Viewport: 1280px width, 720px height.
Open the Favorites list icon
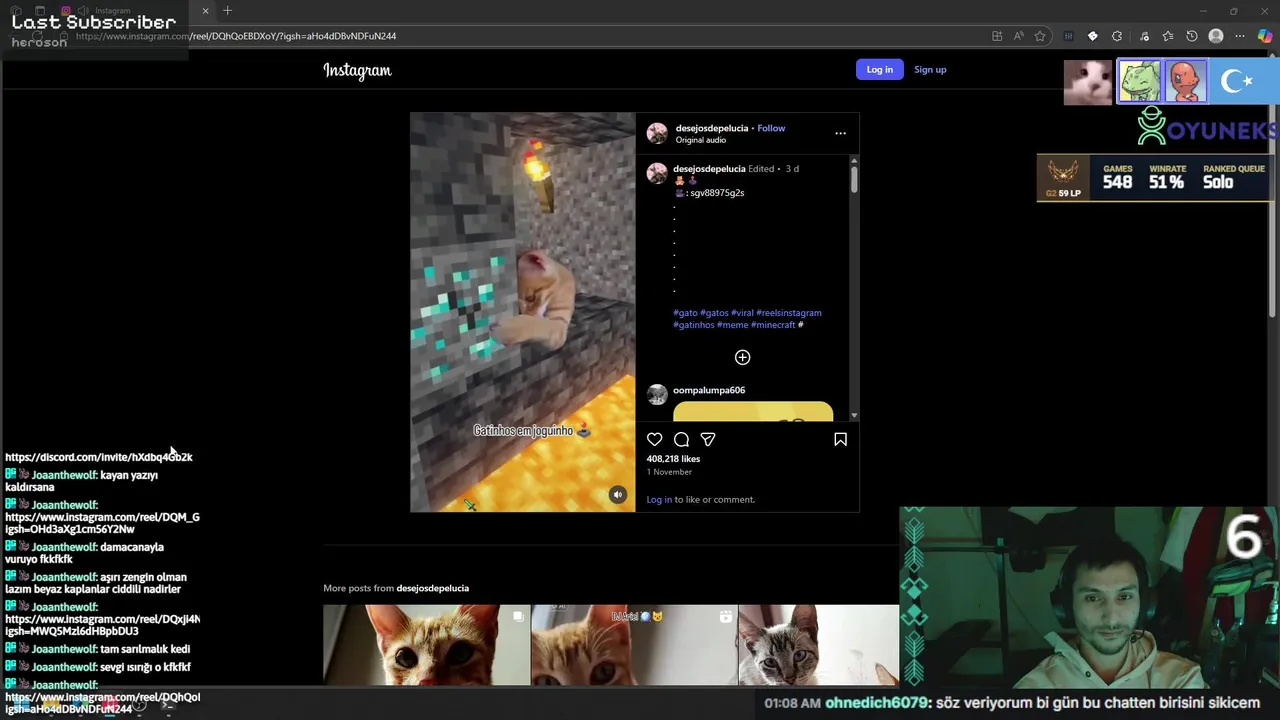pyautogui.click(x=1168, y=36)
